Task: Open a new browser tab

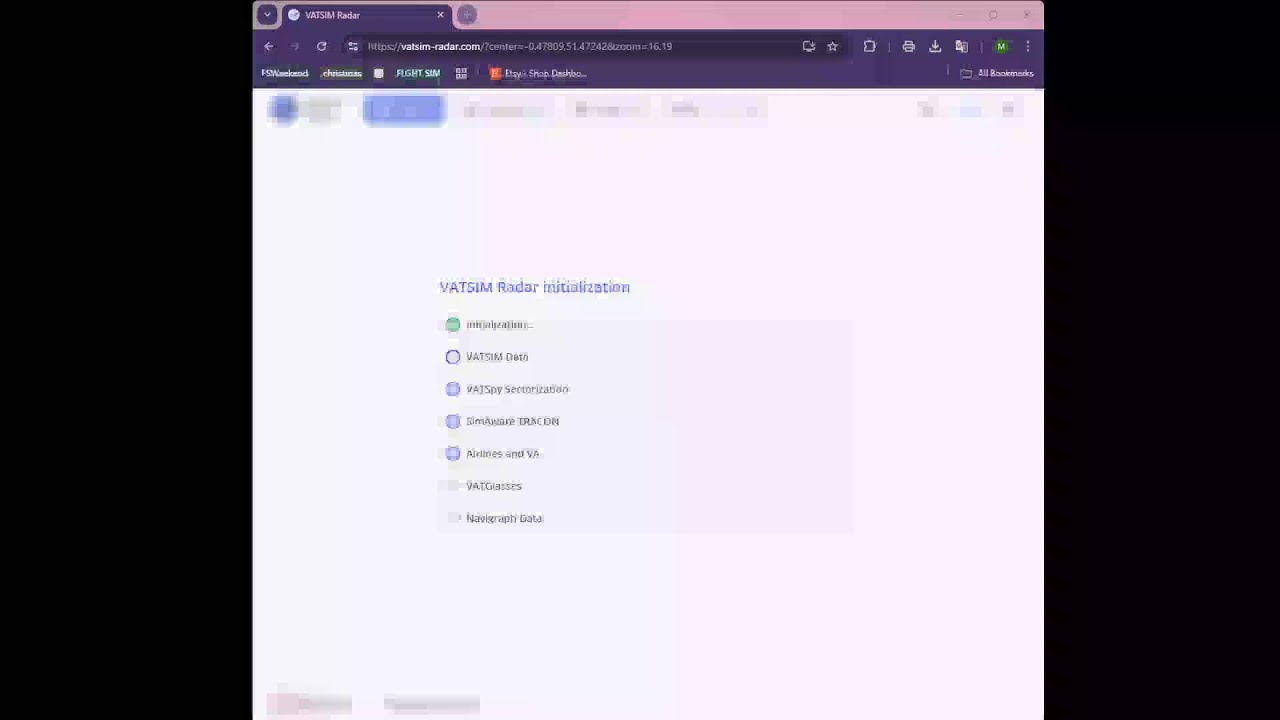Action: point(467,15)
